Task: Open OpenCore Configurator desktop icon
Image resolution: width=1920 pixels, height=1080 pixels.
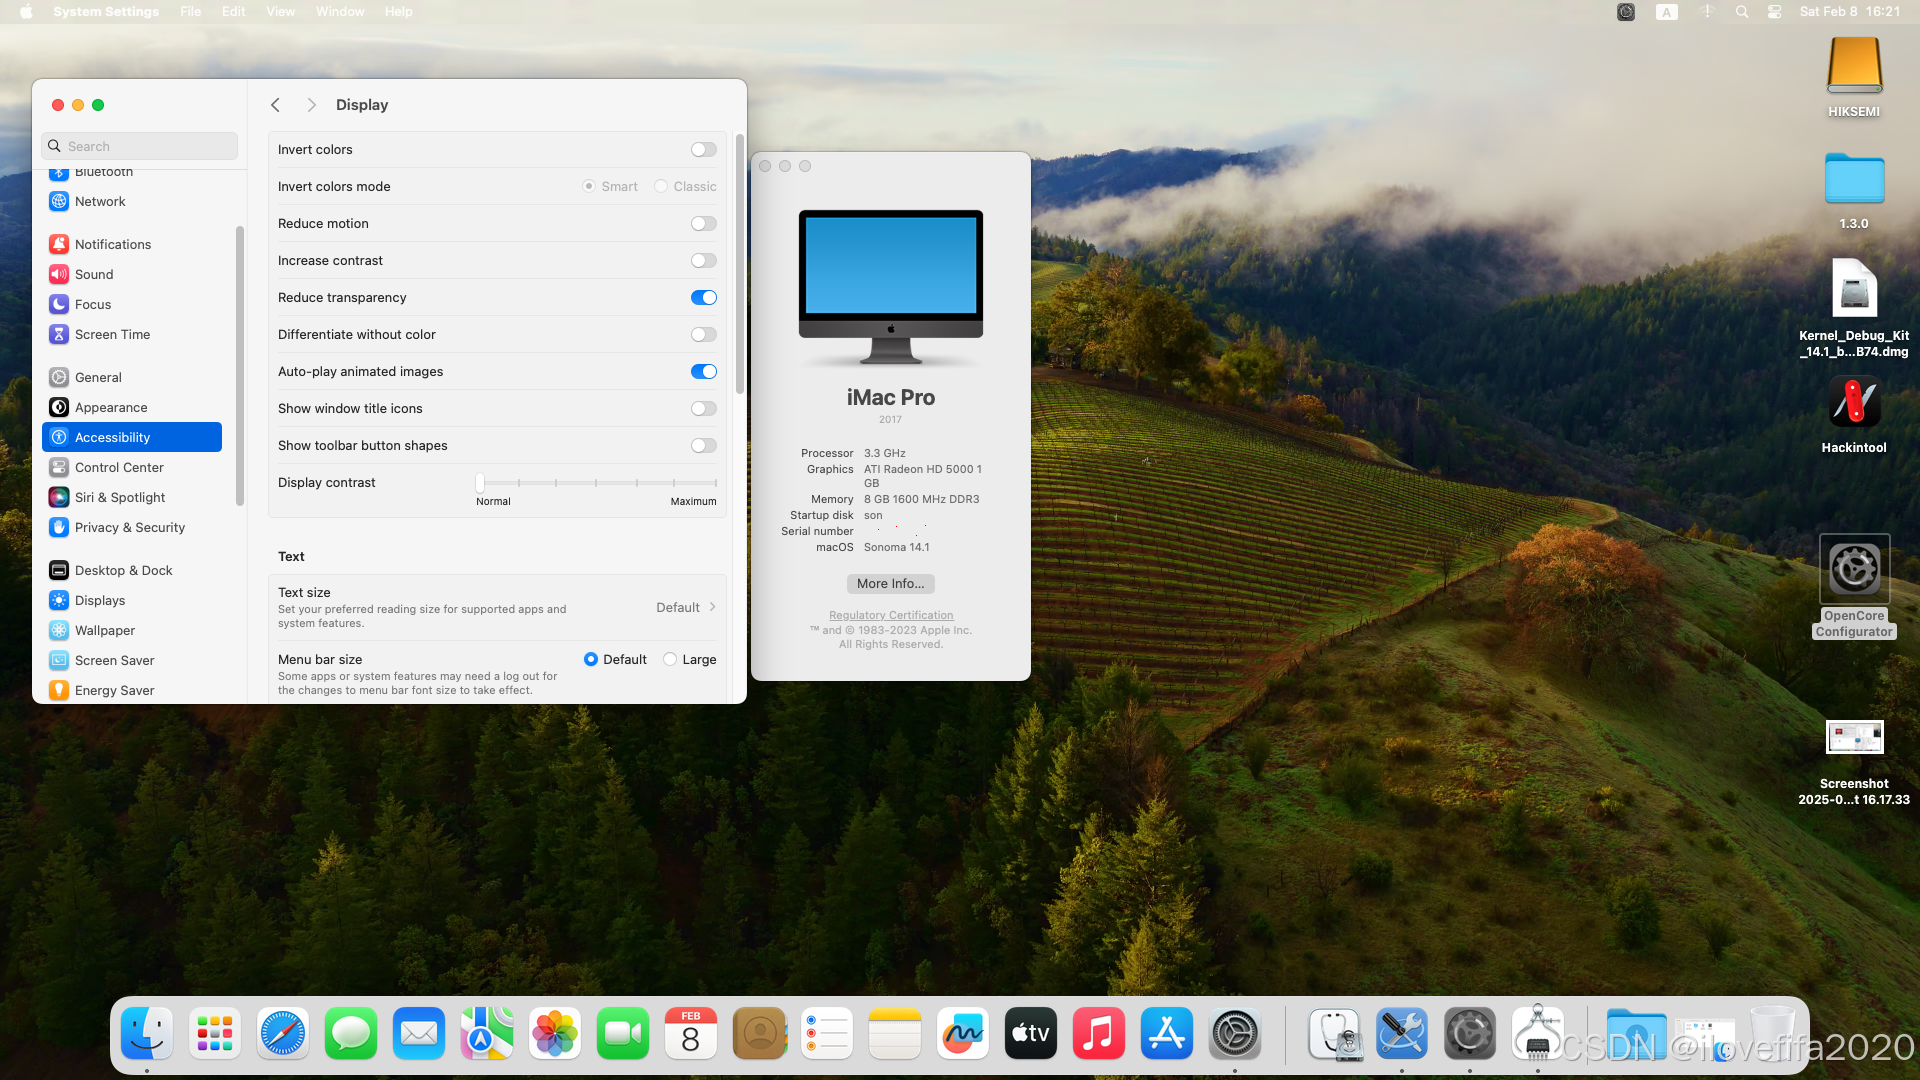Action: [x=1854, y=570]
